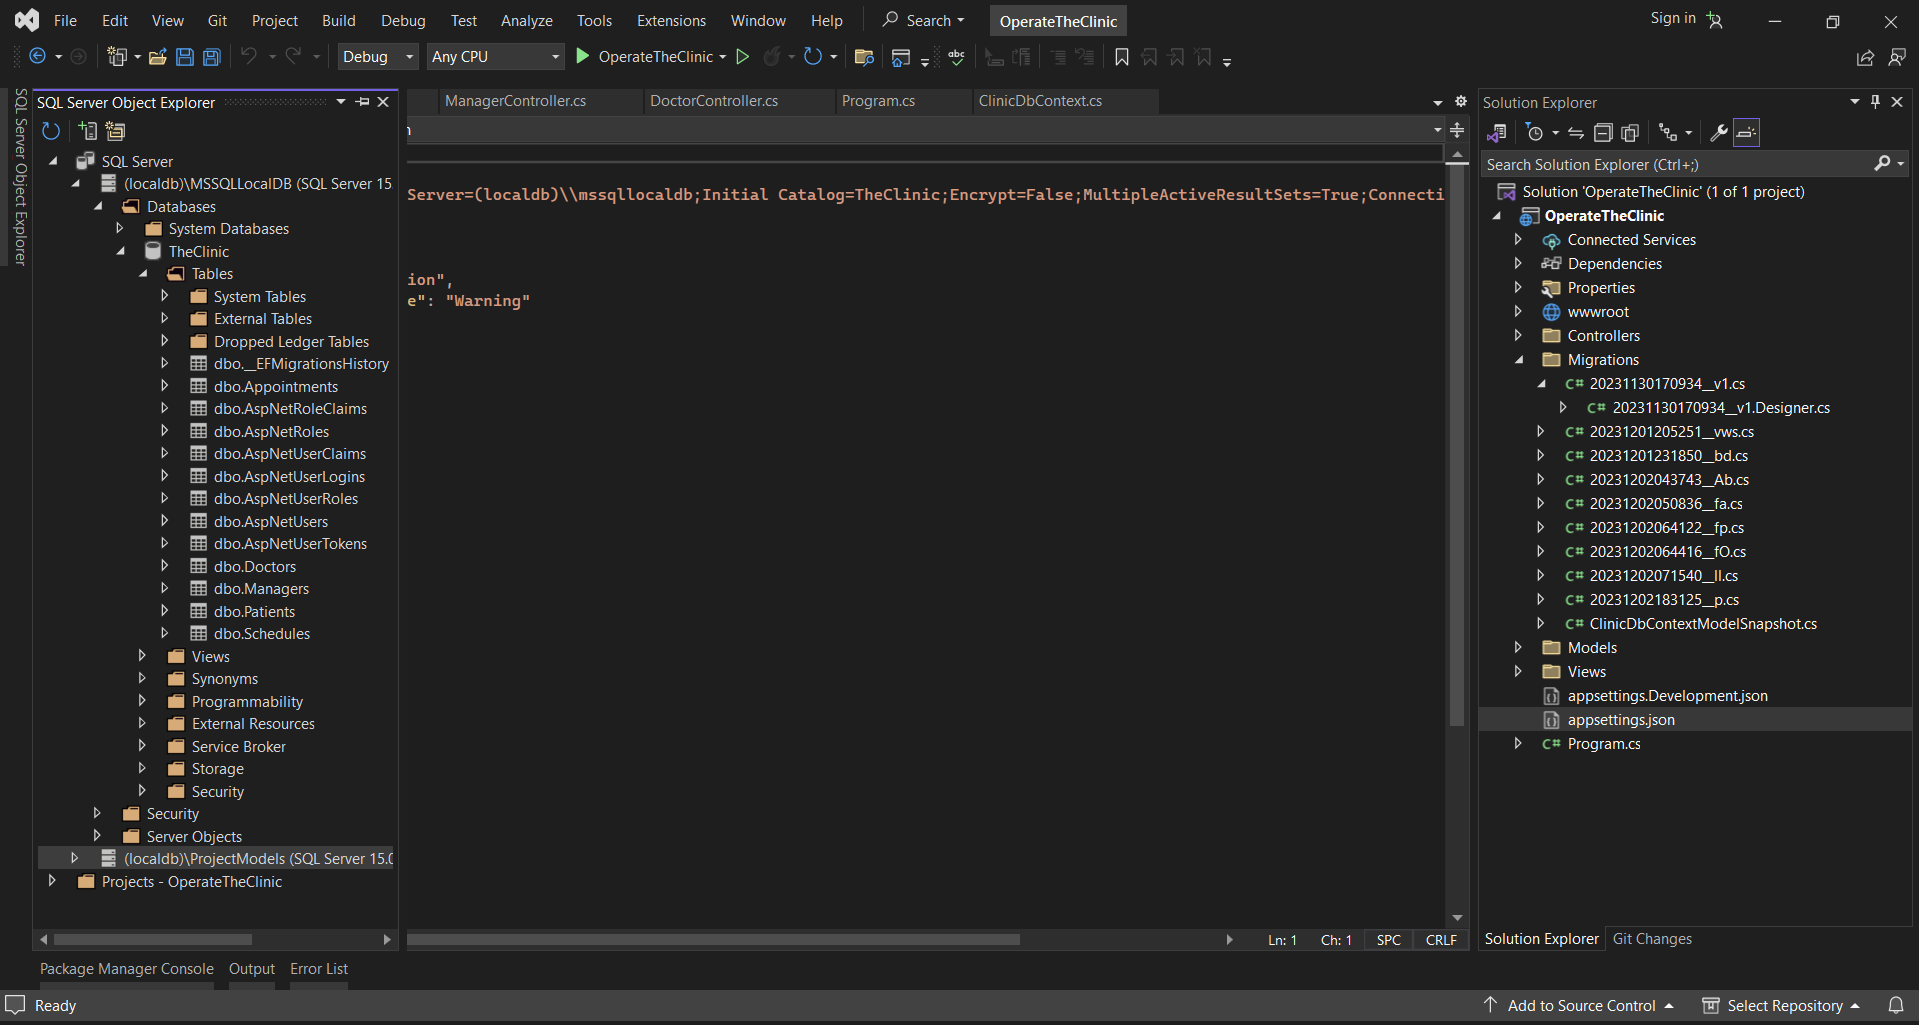The width and height of the screenshot is (1919, 1025).
Task: Toggle a bookmark on the current line
Action: (1122, 57)
